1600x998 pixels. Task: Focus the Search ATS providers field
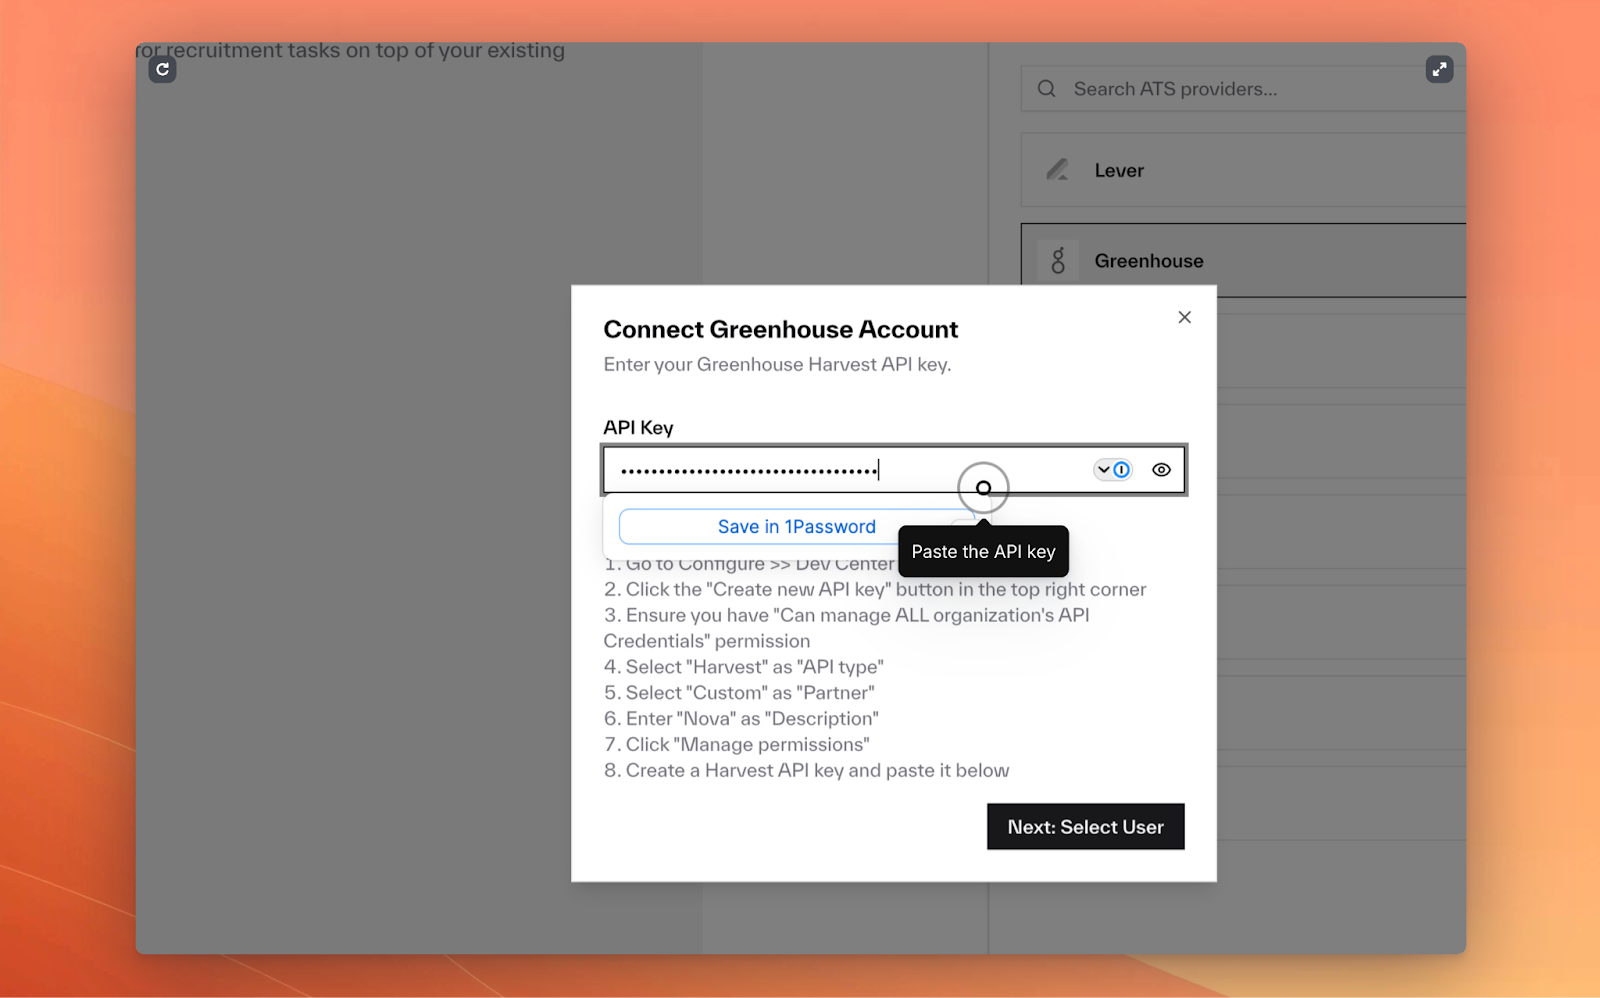point(1240,89)
